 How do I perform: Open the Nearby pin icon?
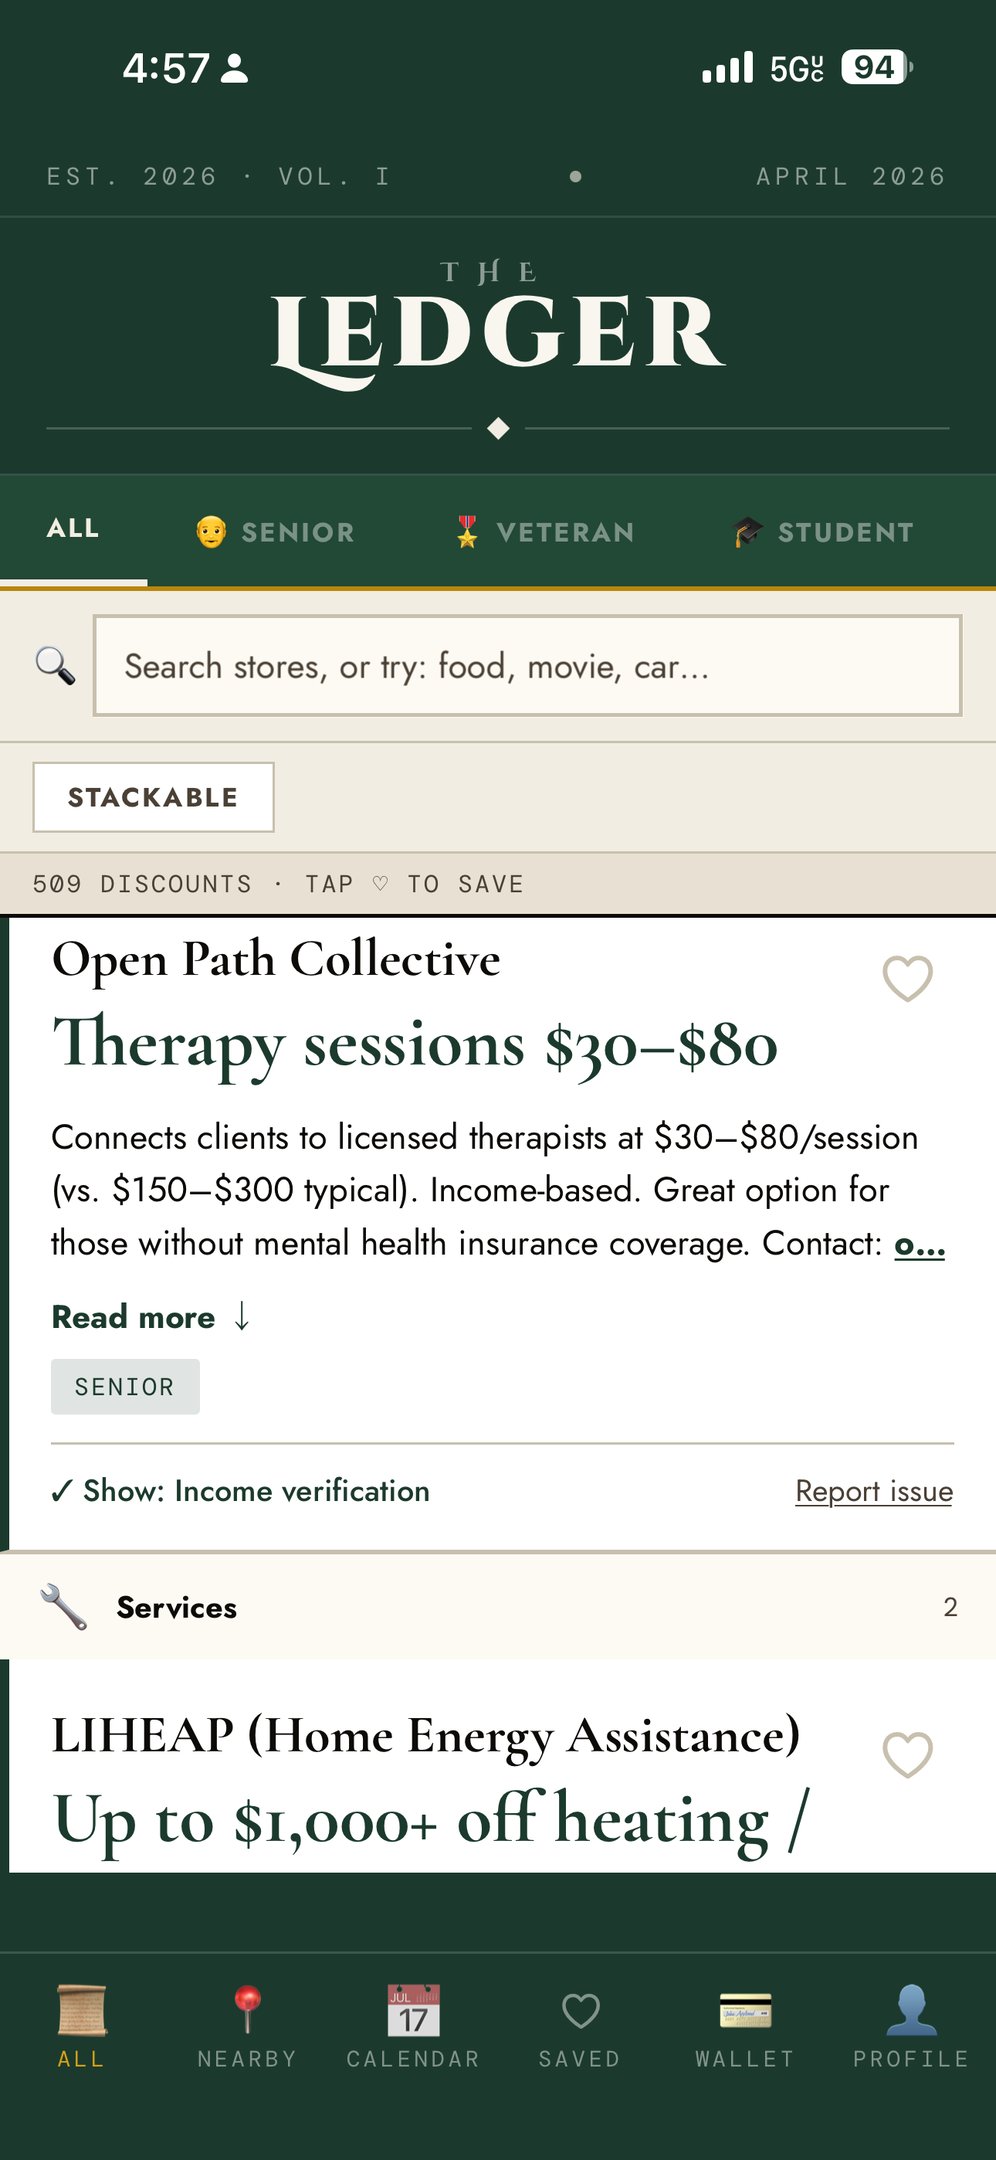pos(247,2009)
